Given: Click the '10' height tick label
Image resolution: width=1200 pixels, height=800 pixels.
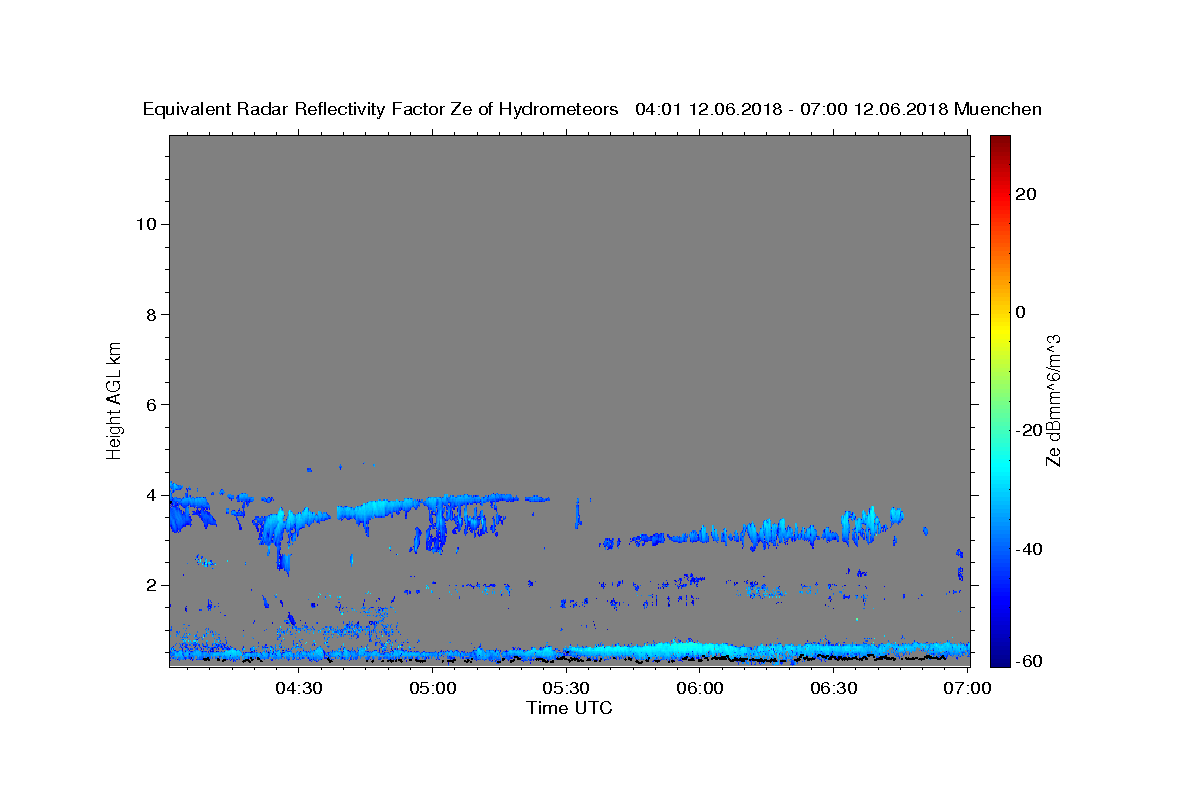Looking at the screenshot, I should tap(146, 224).
